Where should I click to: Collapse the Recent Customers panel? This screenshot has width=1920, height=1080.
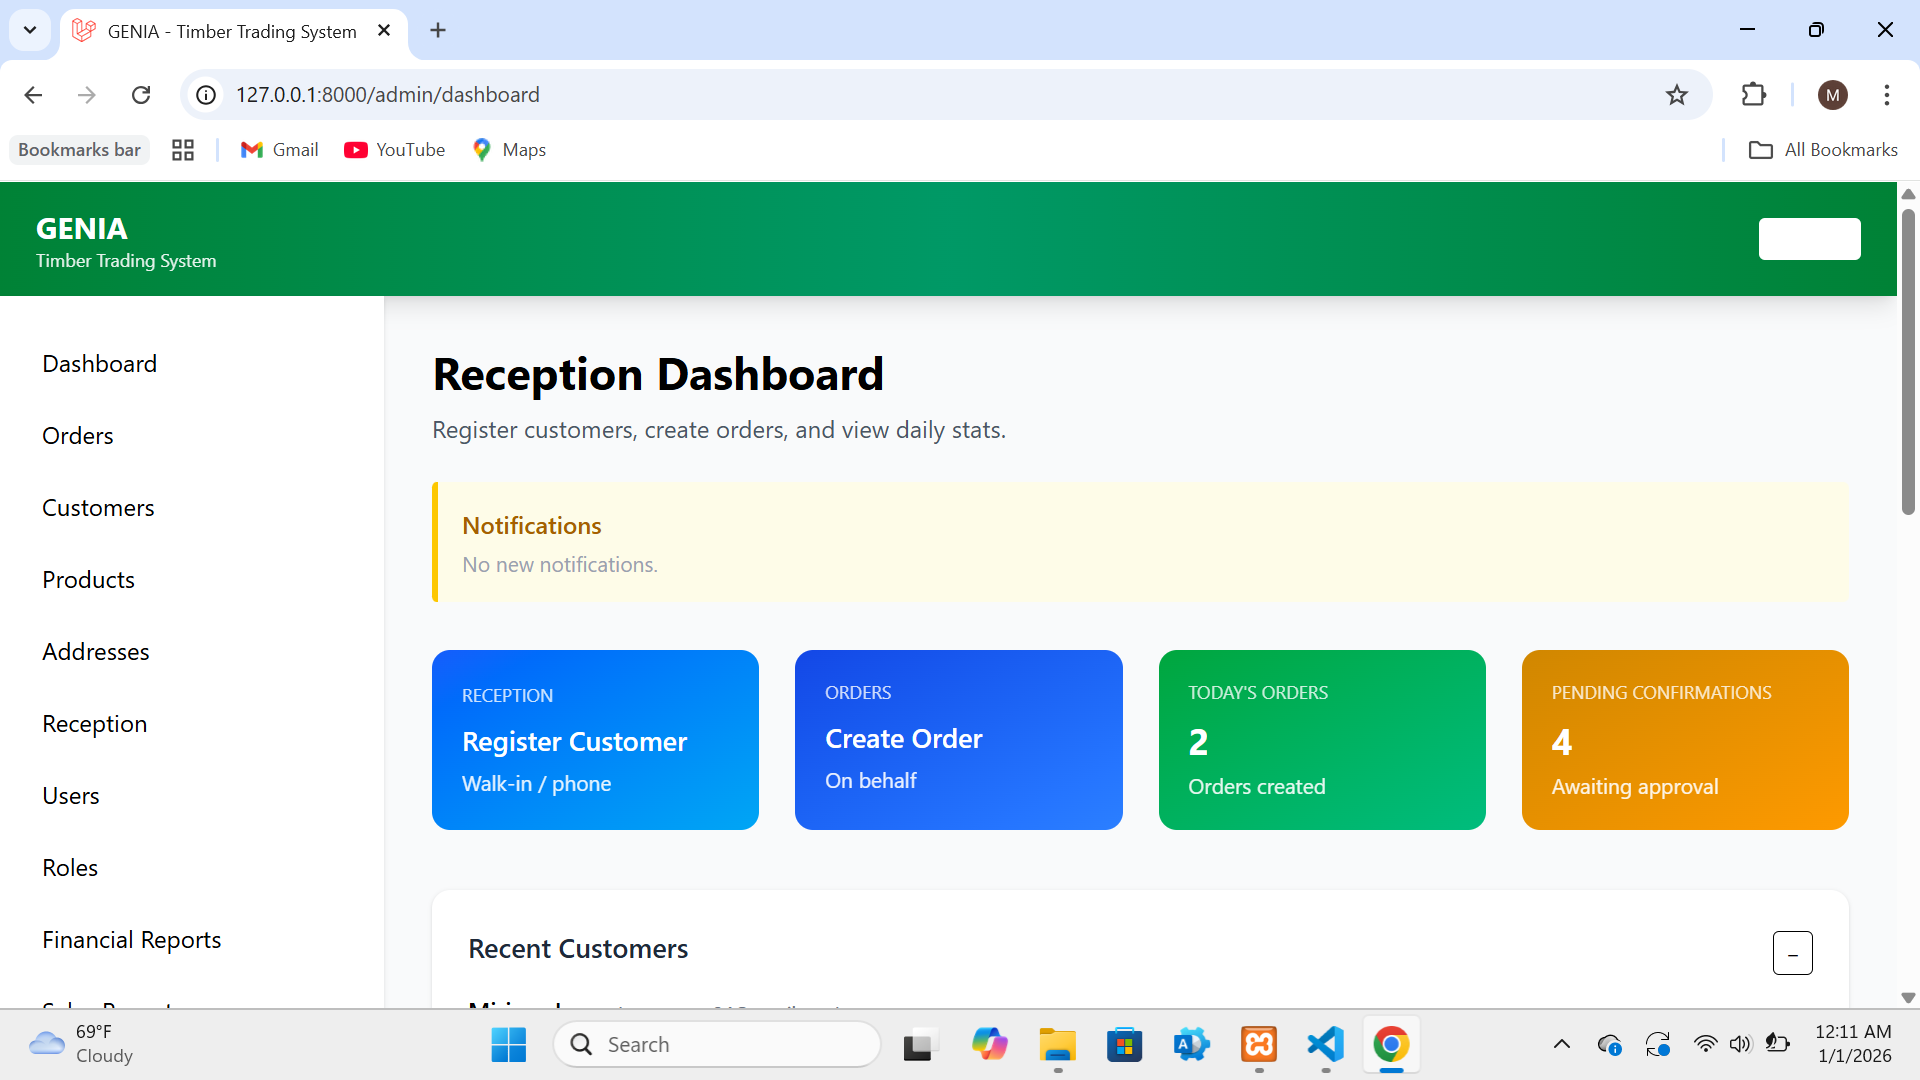coord(1792,953)
